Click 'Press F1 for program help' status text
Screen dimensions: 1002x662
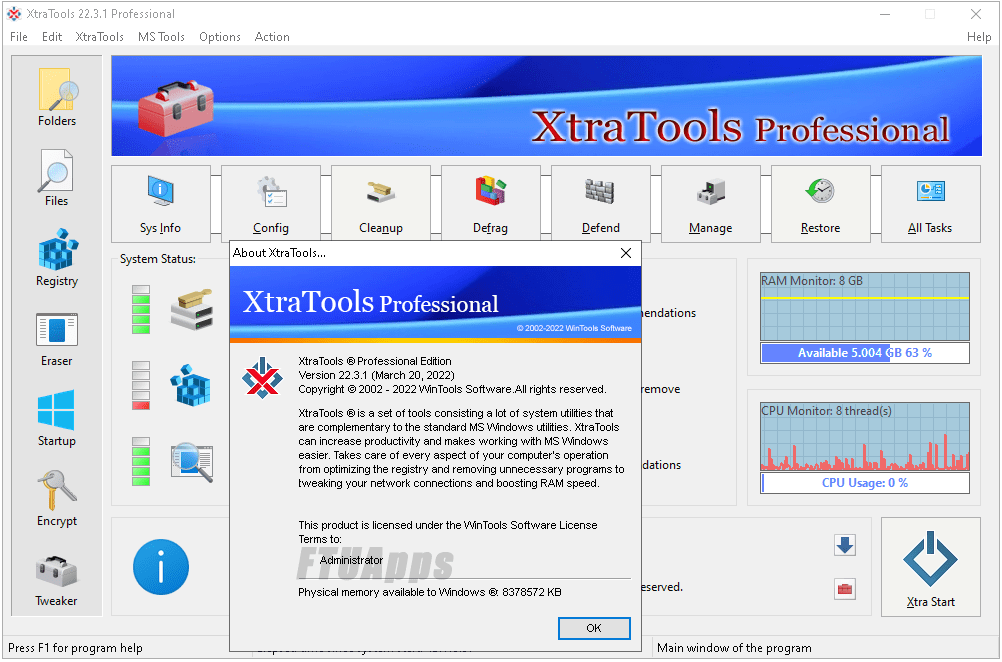75,648
